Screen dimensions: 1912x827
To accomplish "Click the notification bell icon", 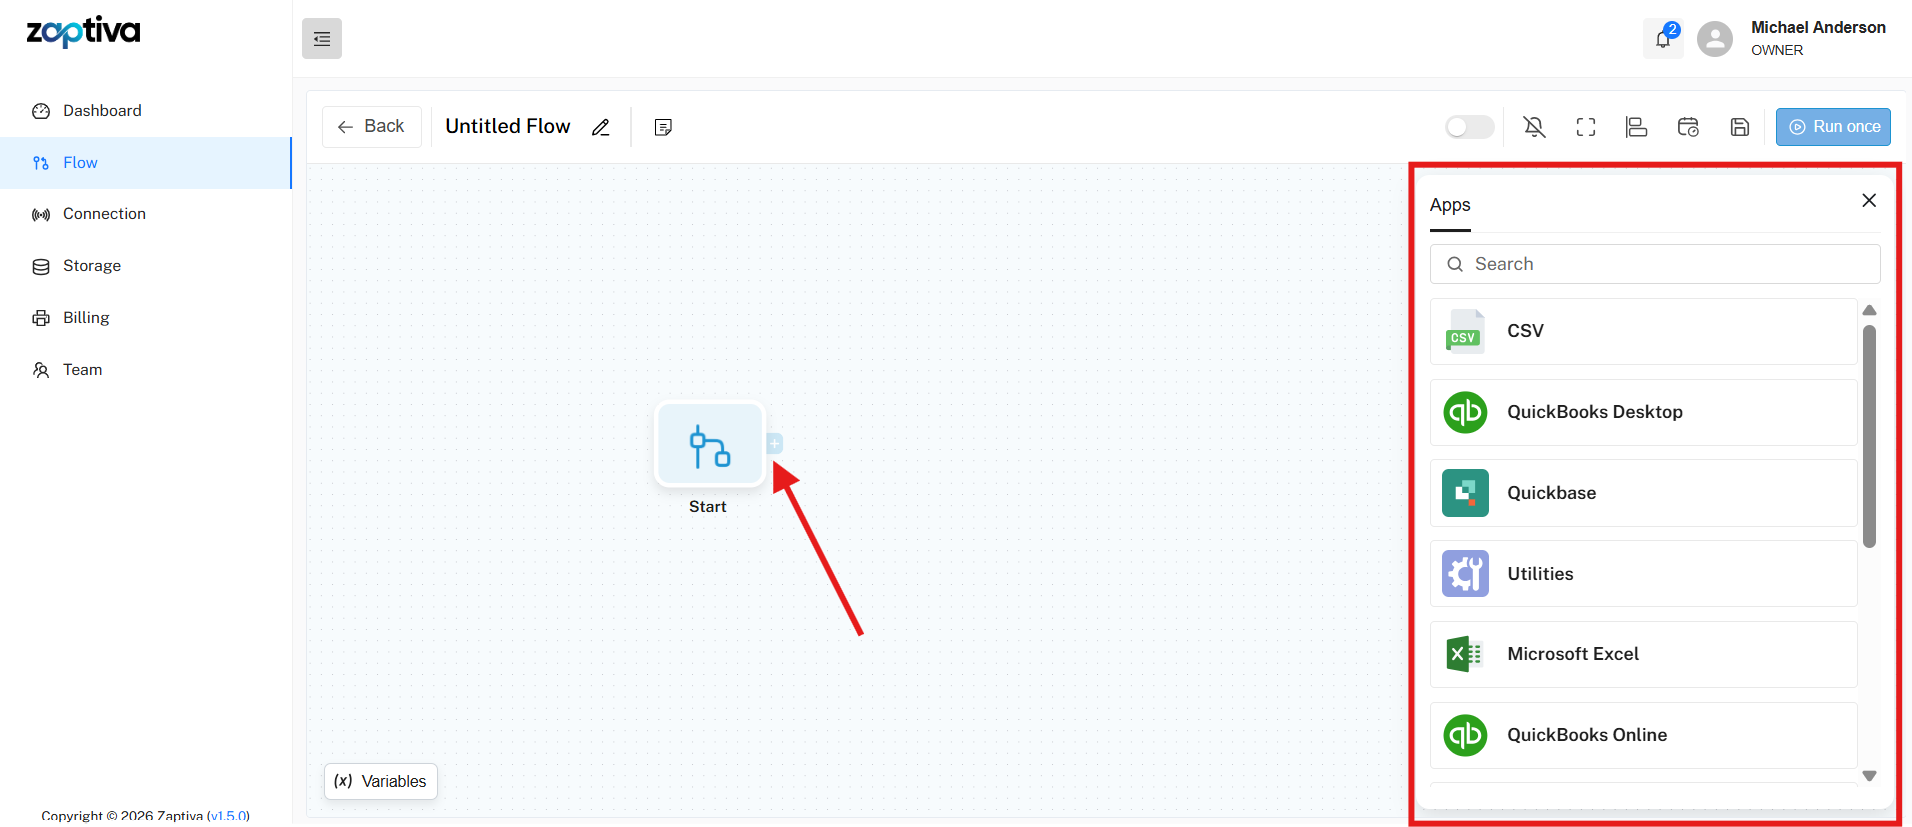I will pos(1662,39).
